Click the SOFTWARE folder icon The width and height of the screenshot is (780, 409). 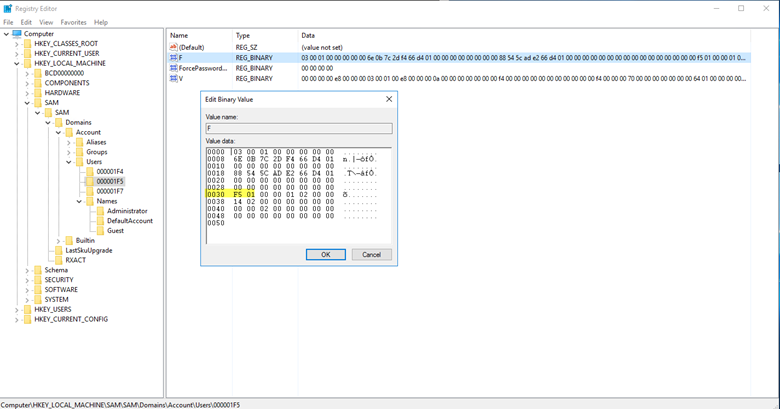click(x=38, y=290)
